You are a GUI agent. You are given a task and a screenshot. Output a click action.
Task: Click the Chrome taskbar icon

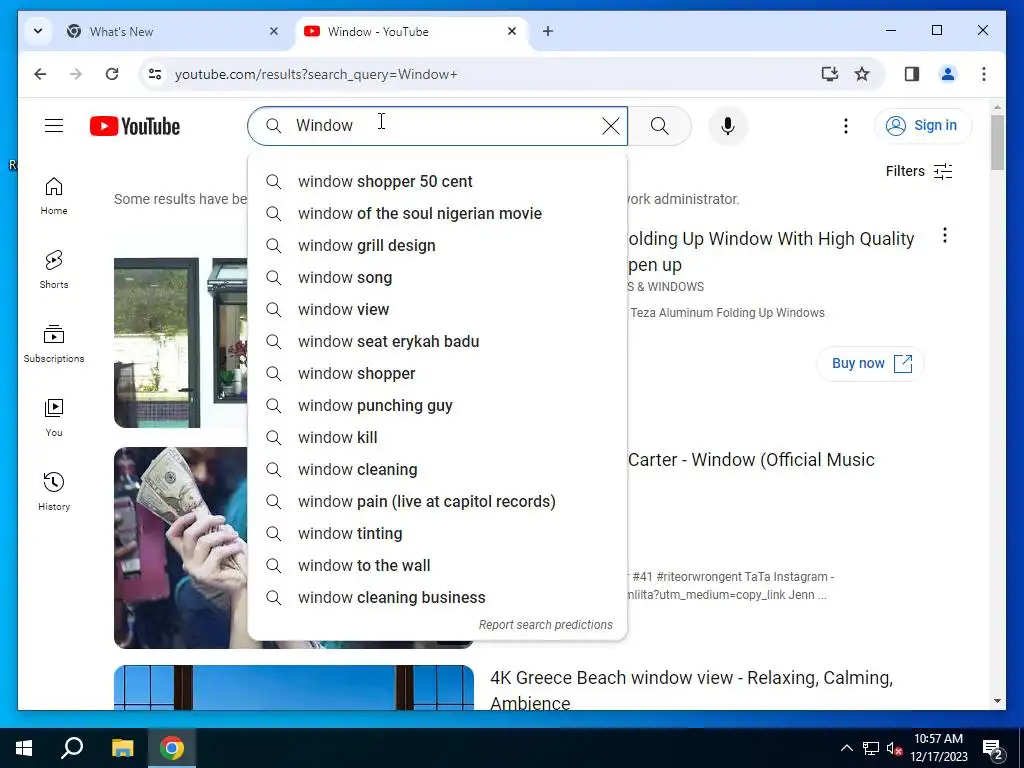tap(172, 748)
